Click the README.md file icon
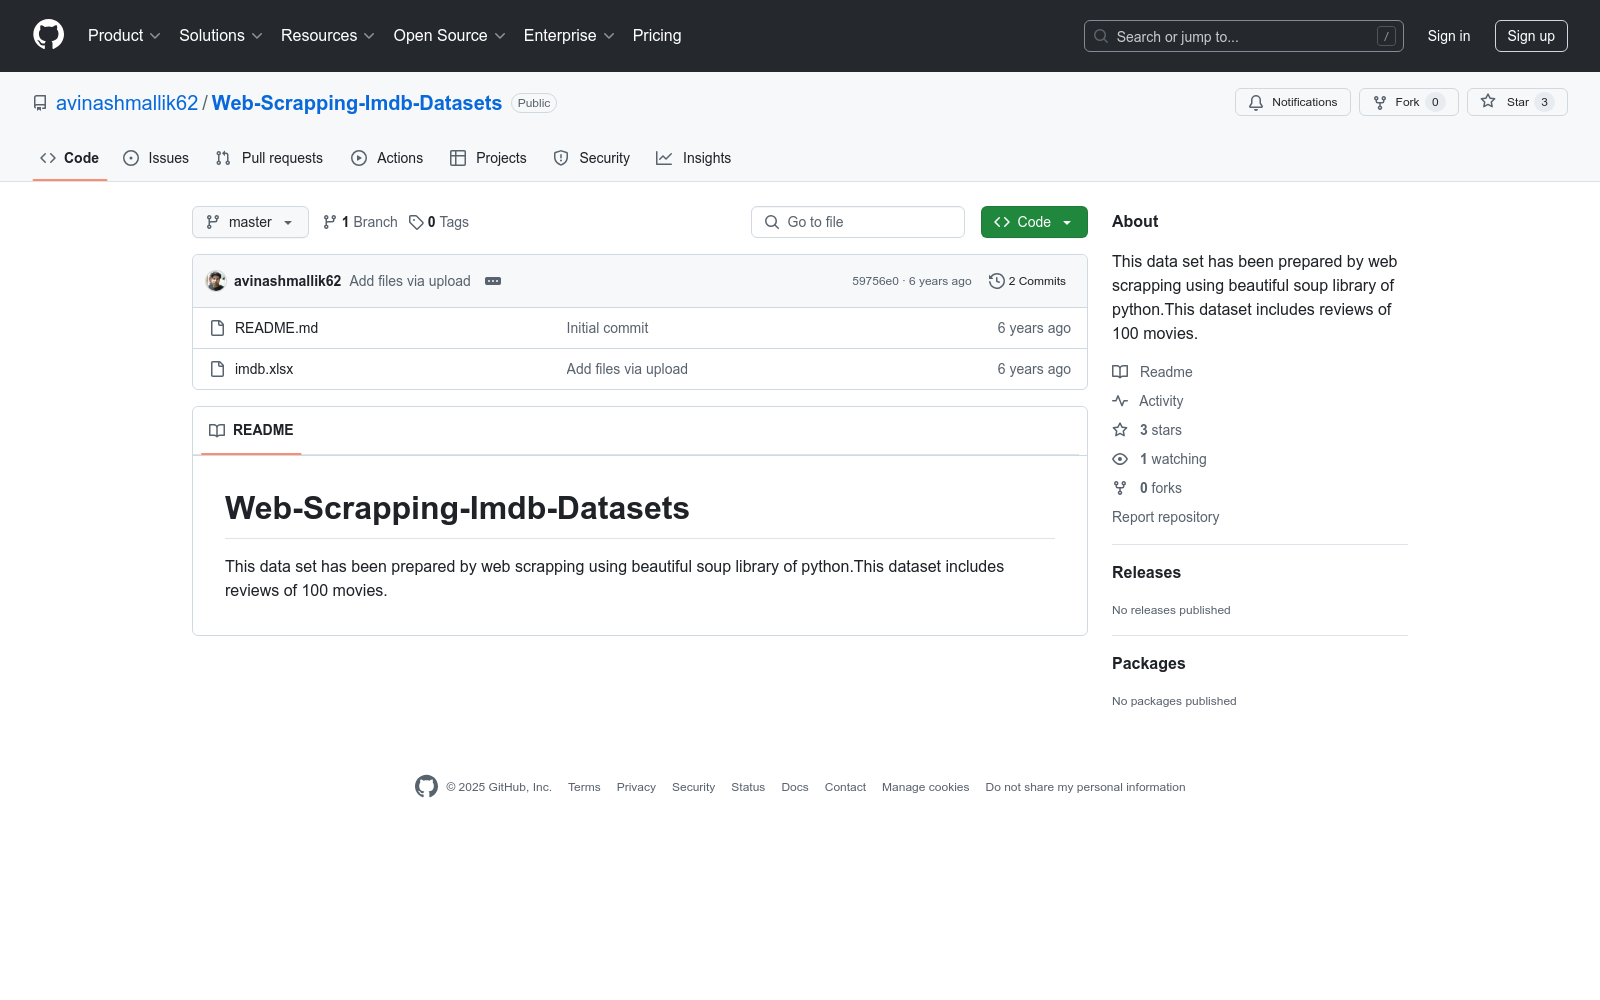This screenshot has height=1000, width=1600. tap(217, 328)
